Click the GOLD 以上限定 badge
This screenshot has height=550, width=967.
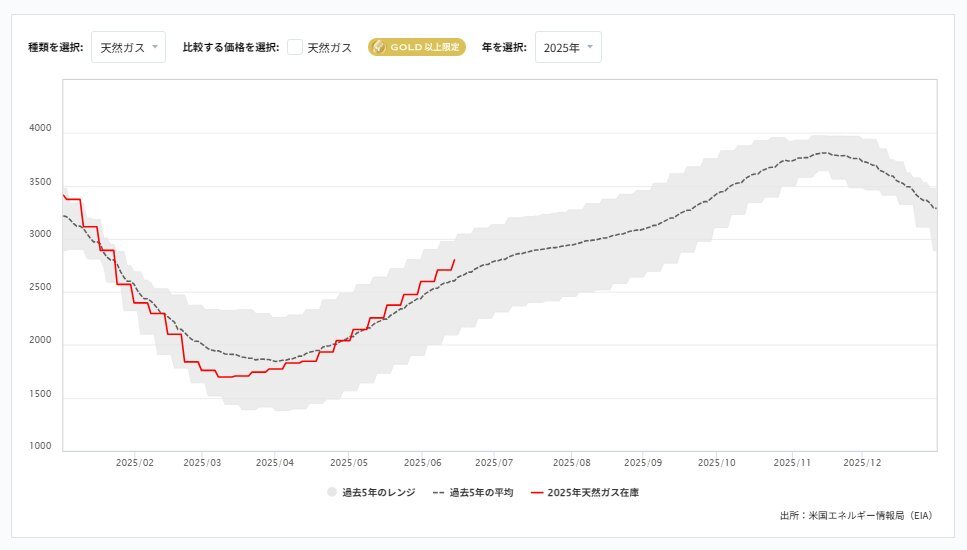point(417,47)
